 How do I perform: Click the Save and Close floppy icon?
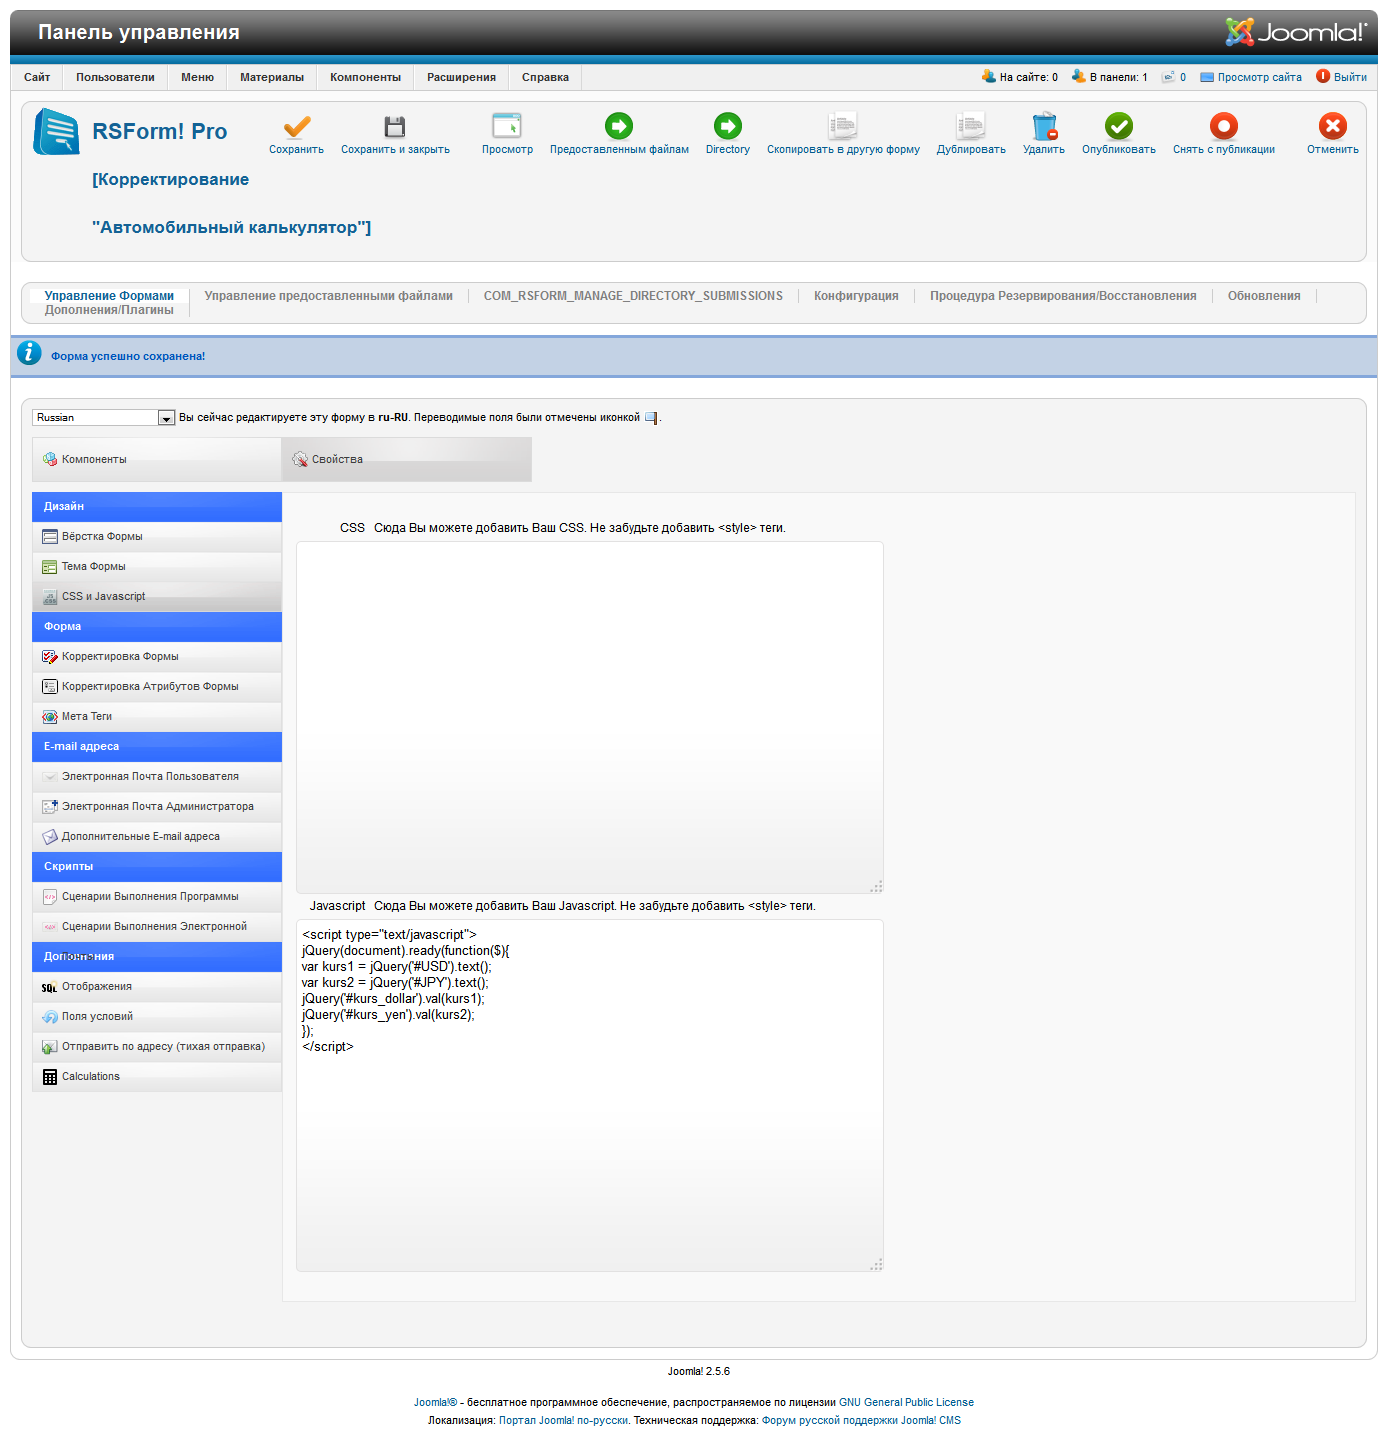395,126
